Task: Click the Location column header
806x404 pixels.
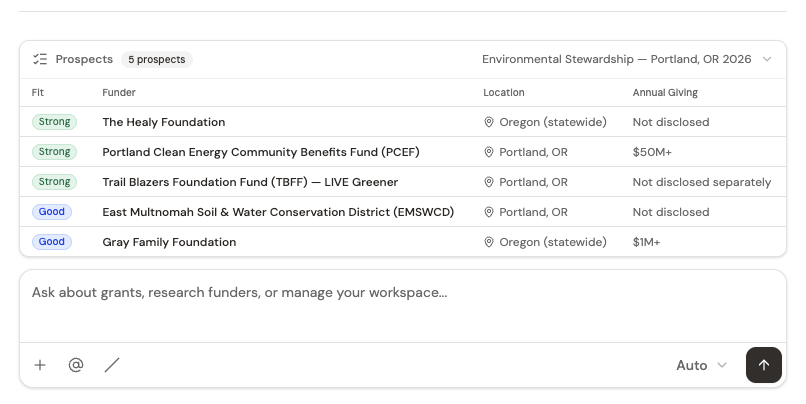Action: tap(504, 93)
